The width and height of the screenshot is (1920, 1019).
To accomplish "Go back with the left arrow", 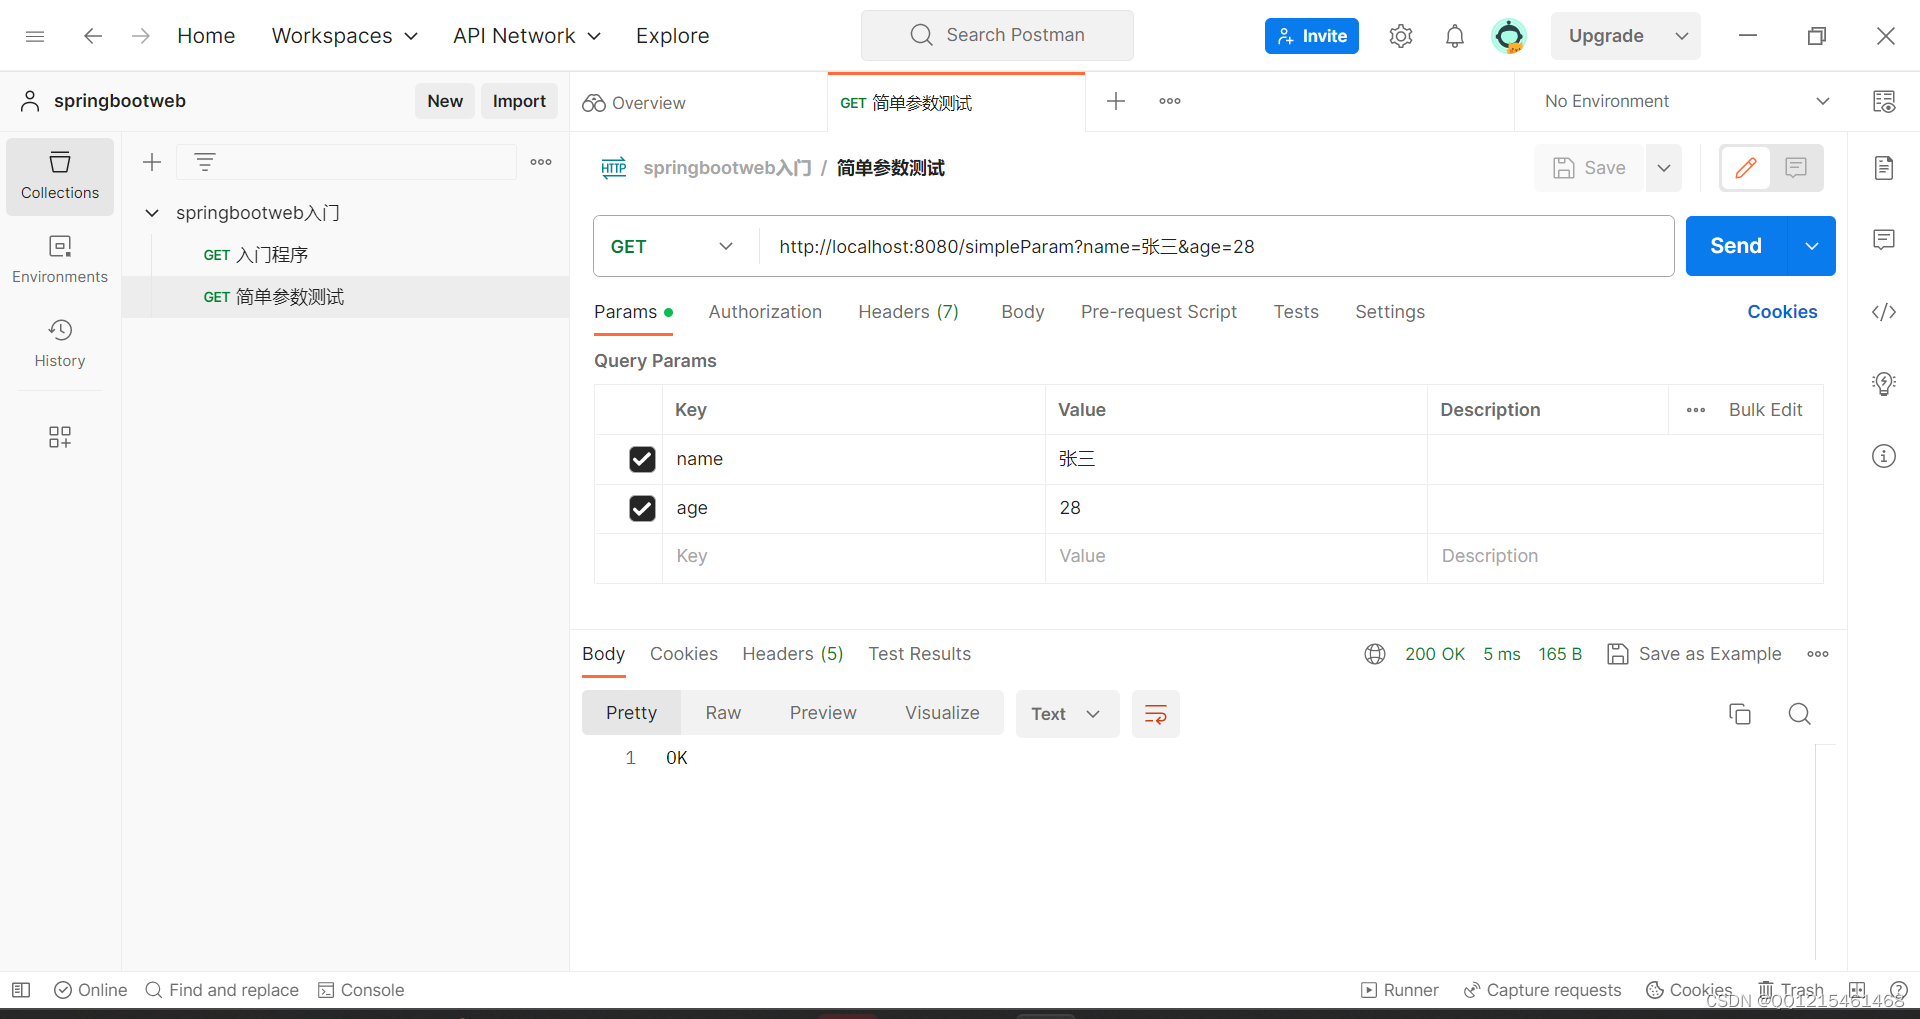I will 93,36.
